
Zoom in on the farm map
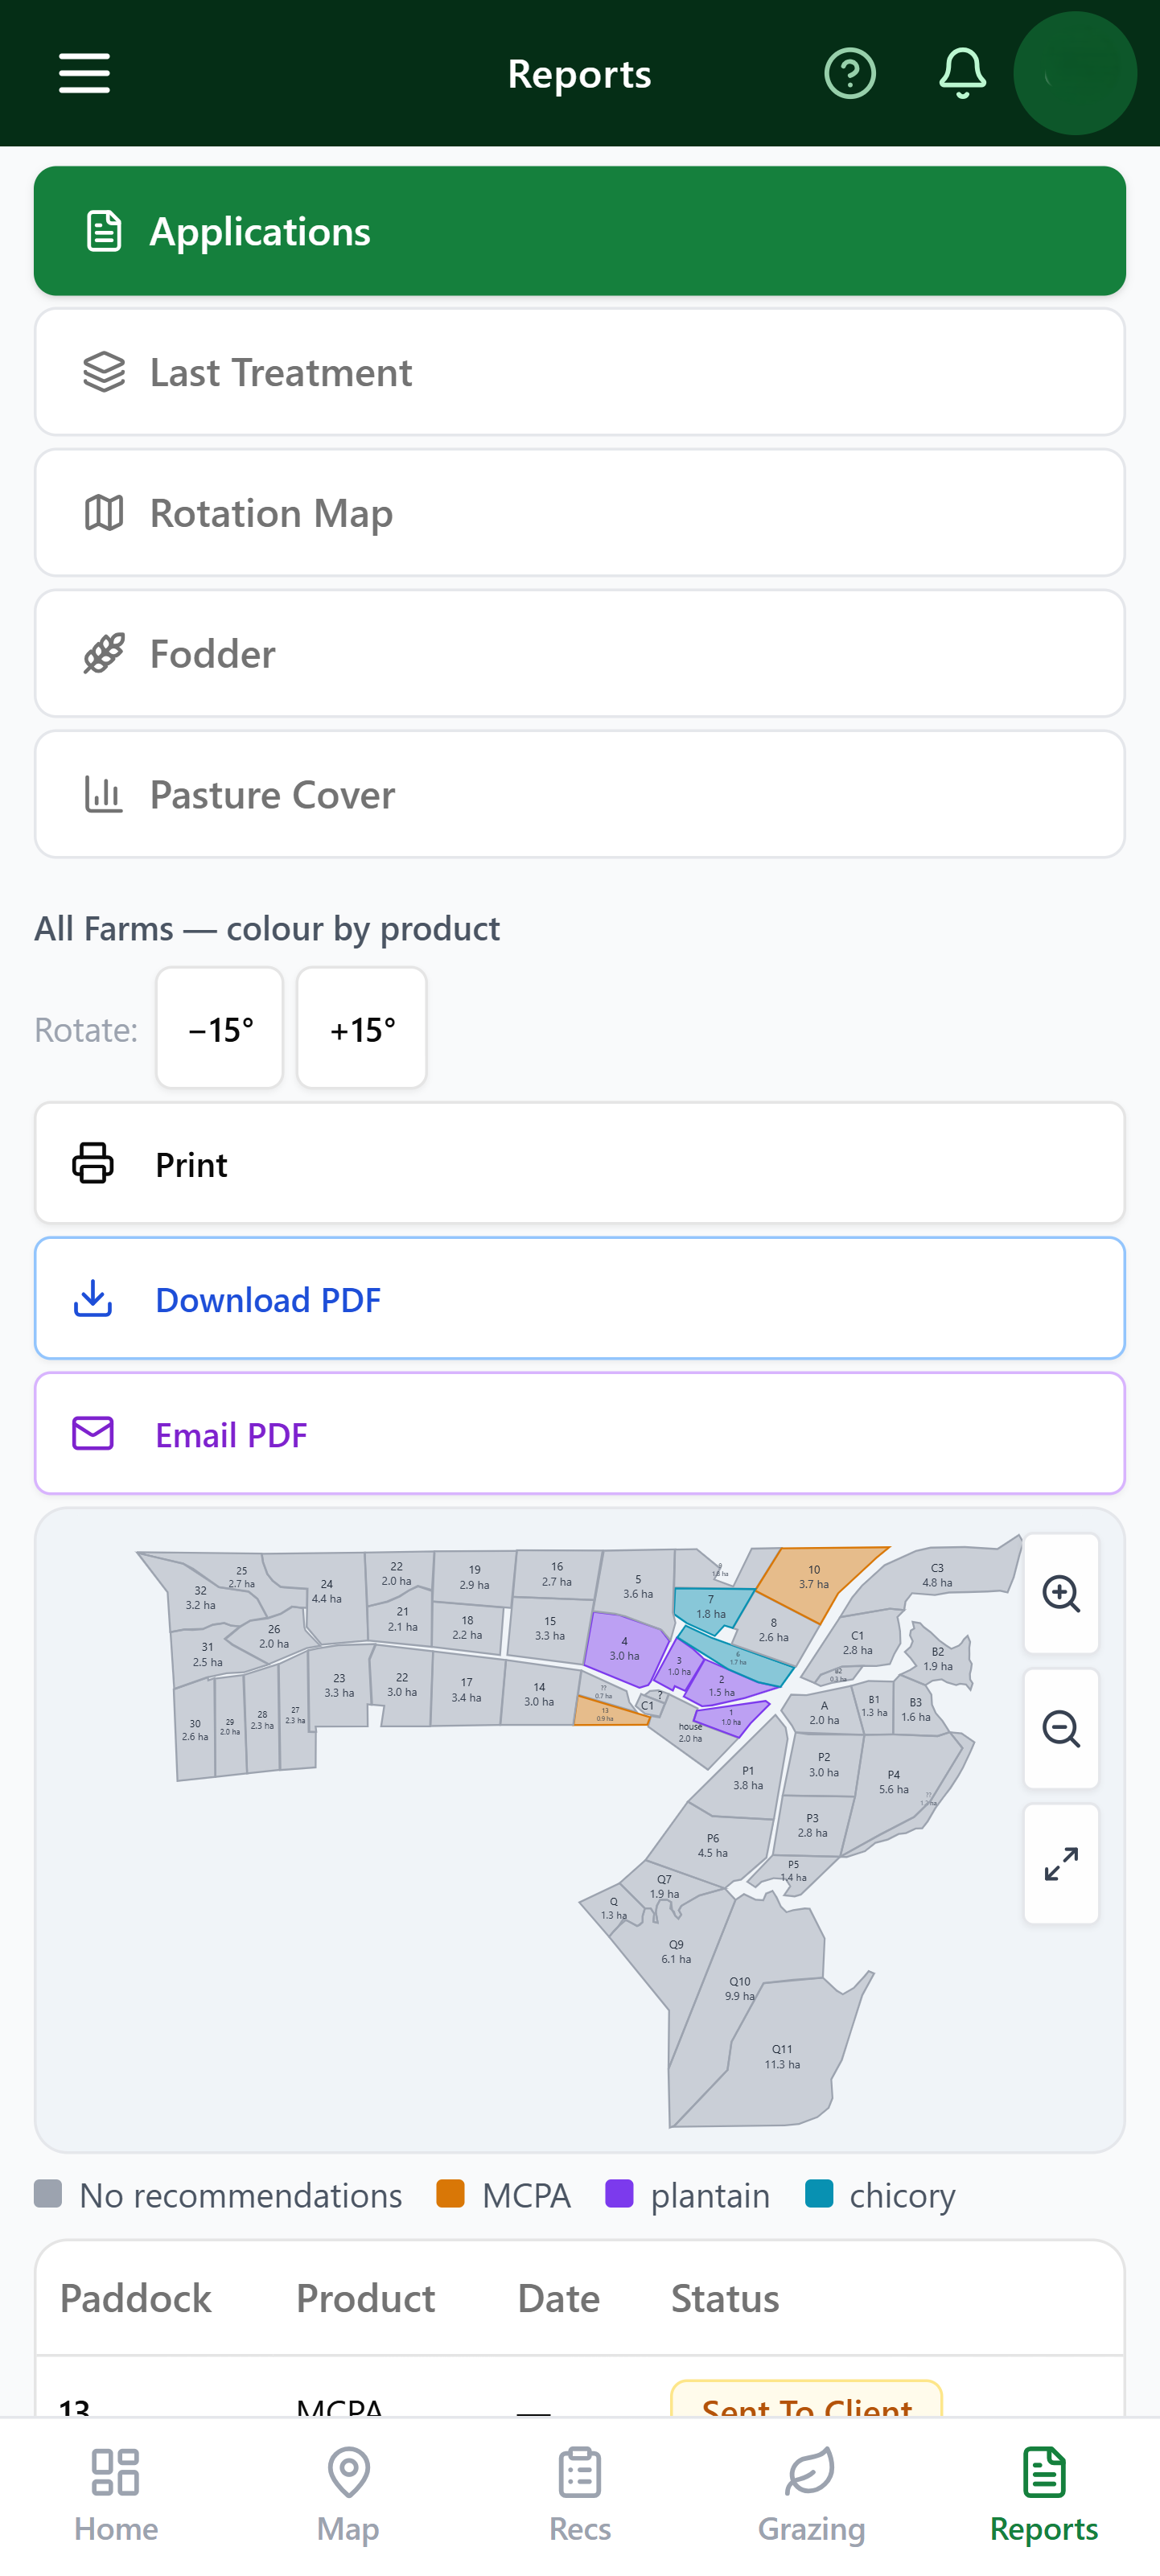pos(1061,1593)
